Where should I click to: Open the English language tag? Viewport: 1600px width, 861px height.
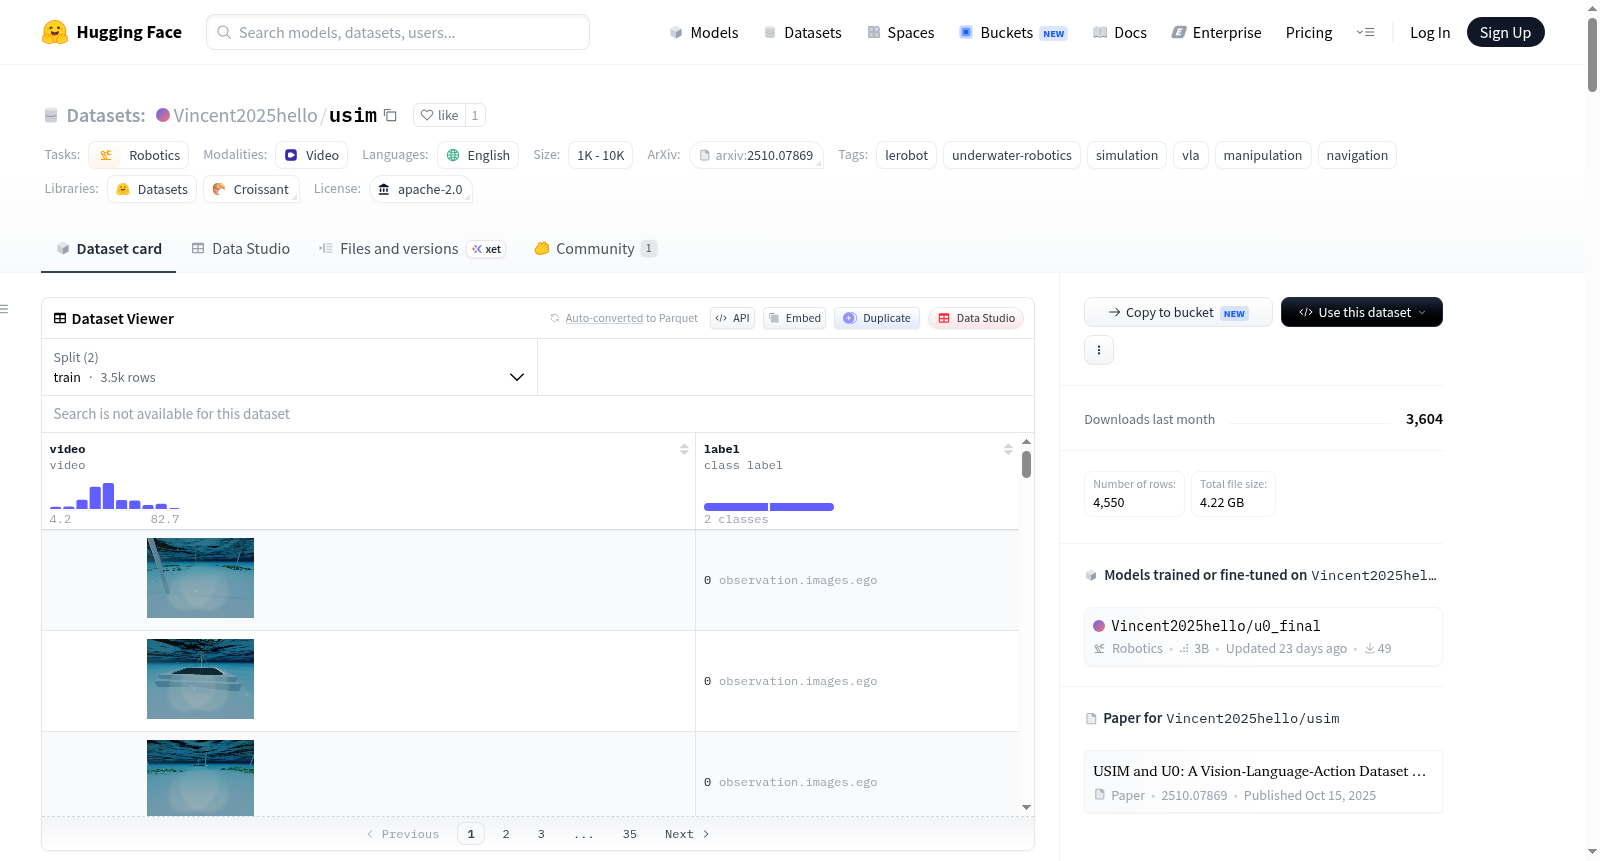point(478,155)
